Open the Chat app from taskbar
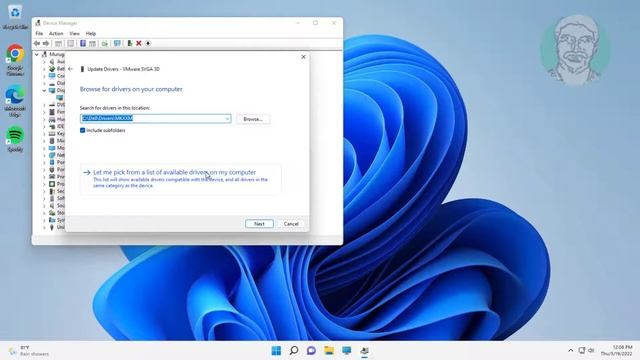 click(311, 351)
